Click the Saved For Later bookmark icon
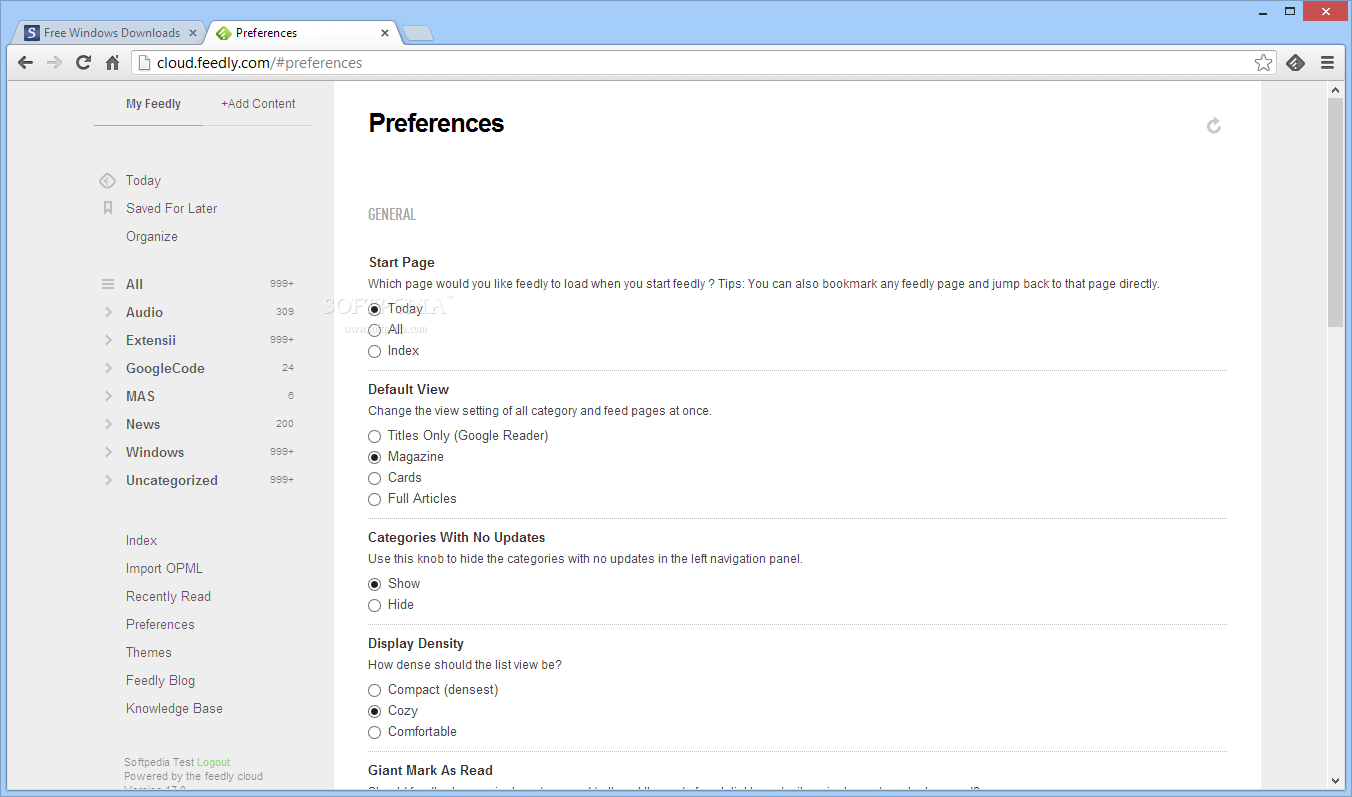This screenshot has width=1352, height=797. (108, 208)
